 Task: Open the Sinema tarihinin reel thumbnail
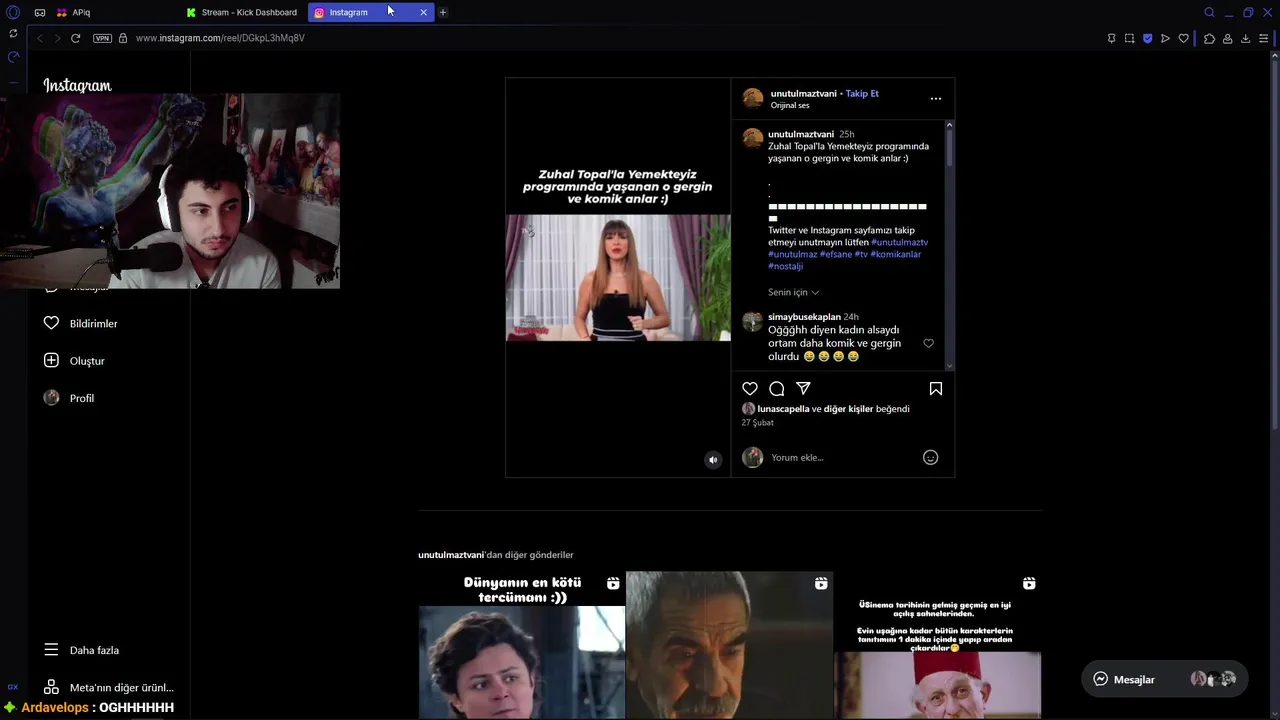pos(938,645)
